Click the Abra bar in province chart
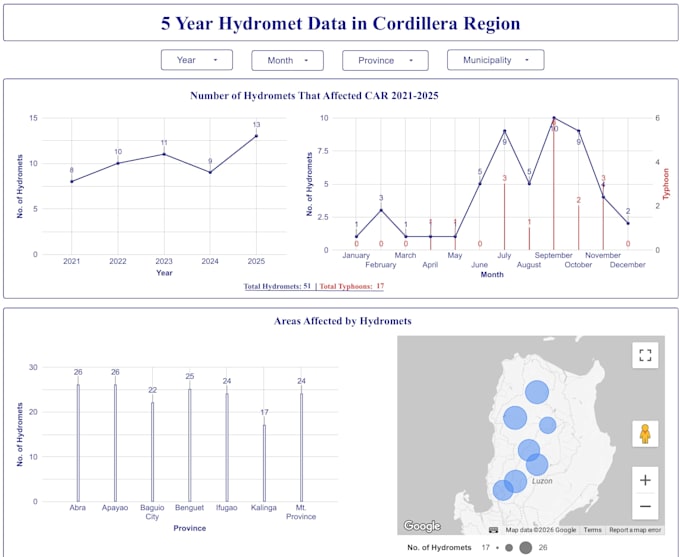680x557 pixels. [78, 443]
